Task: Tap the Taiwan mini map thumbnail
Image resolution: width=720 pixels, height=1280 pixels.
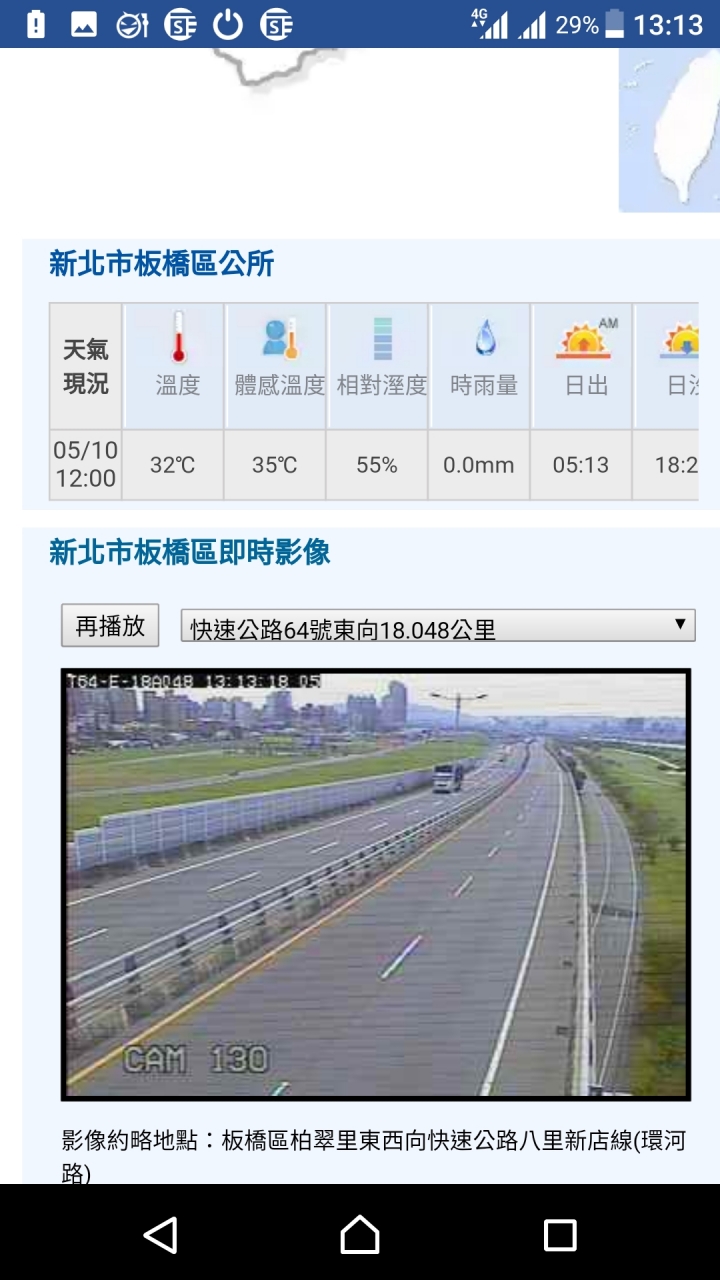Action: (x=669, y=130)
